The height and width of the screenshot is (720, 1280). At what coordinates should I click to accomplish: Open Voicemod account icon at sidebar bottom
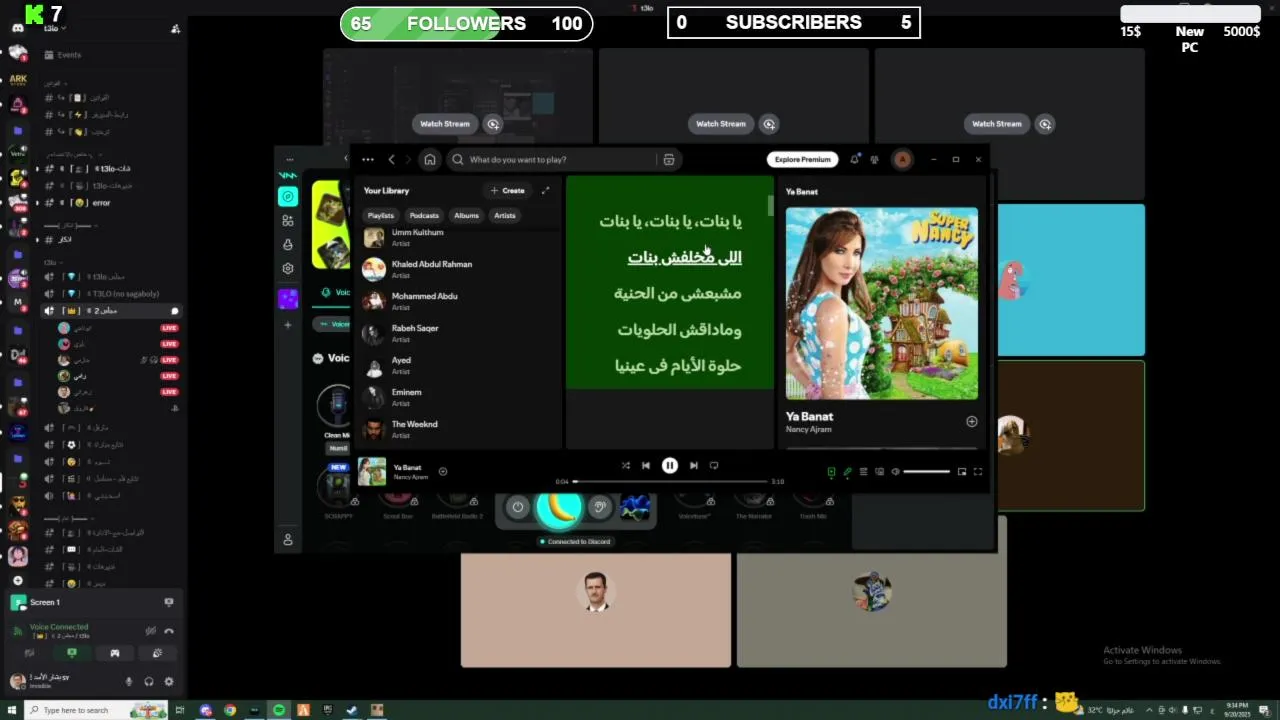point(288,539)
